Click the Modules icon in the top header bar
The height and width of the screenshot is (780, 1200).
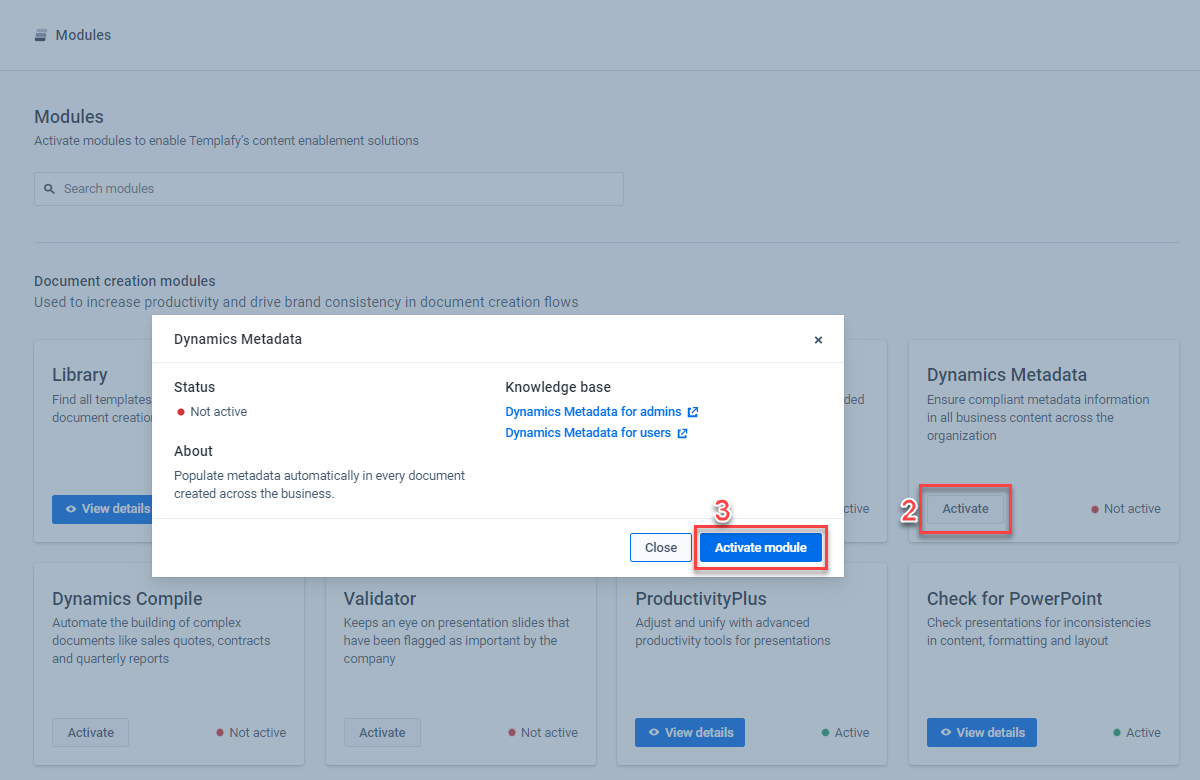click(x=40, y=34)
